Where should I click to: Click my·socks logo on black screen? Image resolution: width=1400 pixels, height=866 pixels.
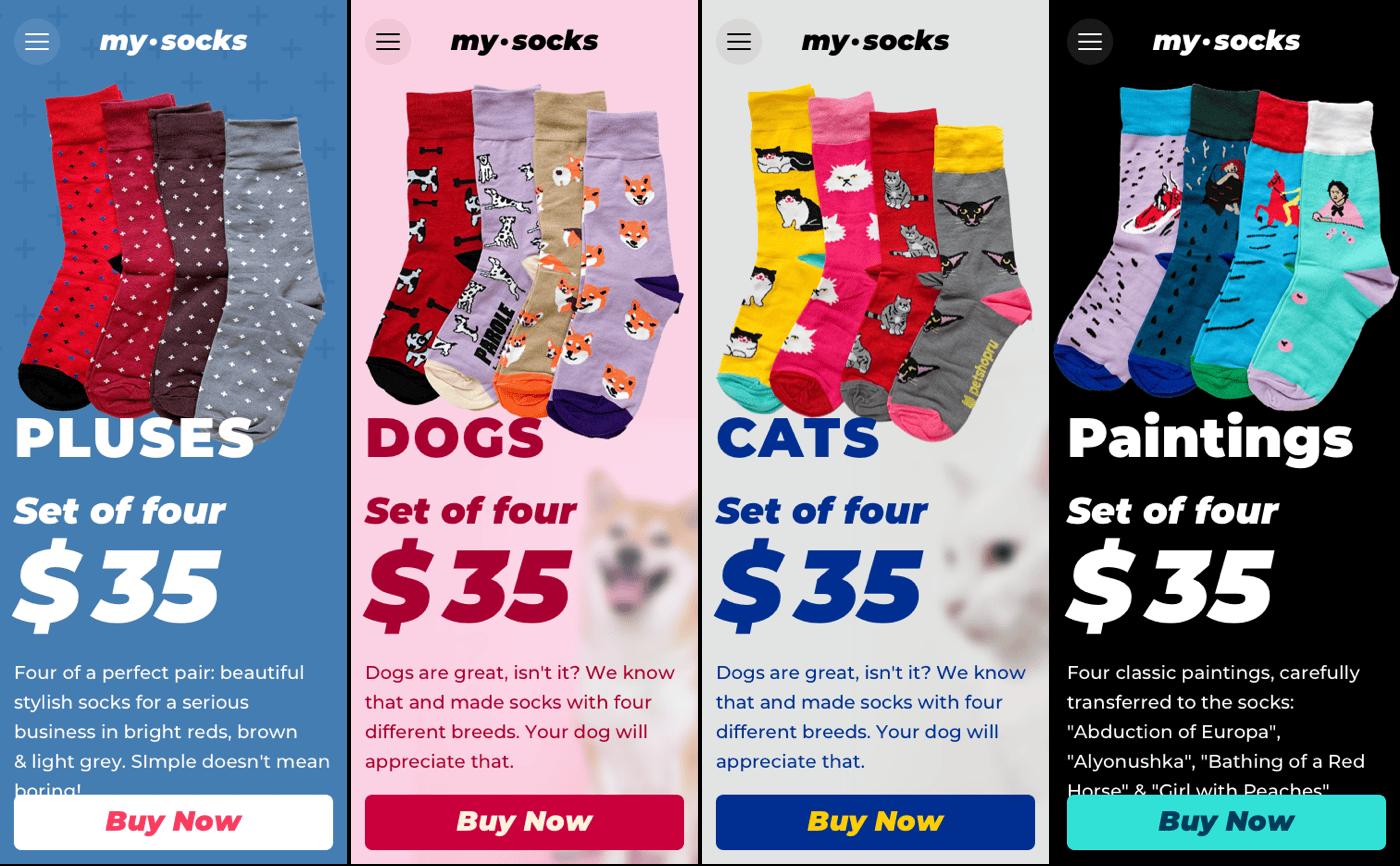click(1226, 41)
